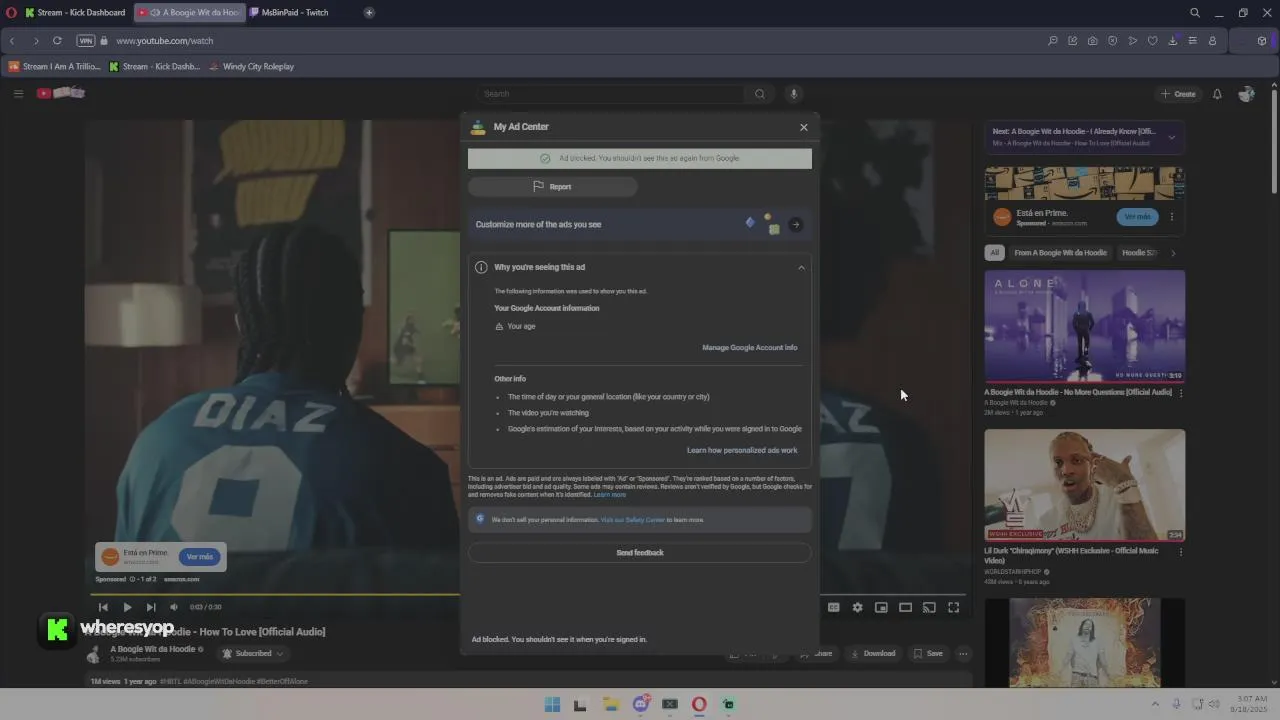Click the Create button
1280x720 pixels.
(x=1178, y=94)
